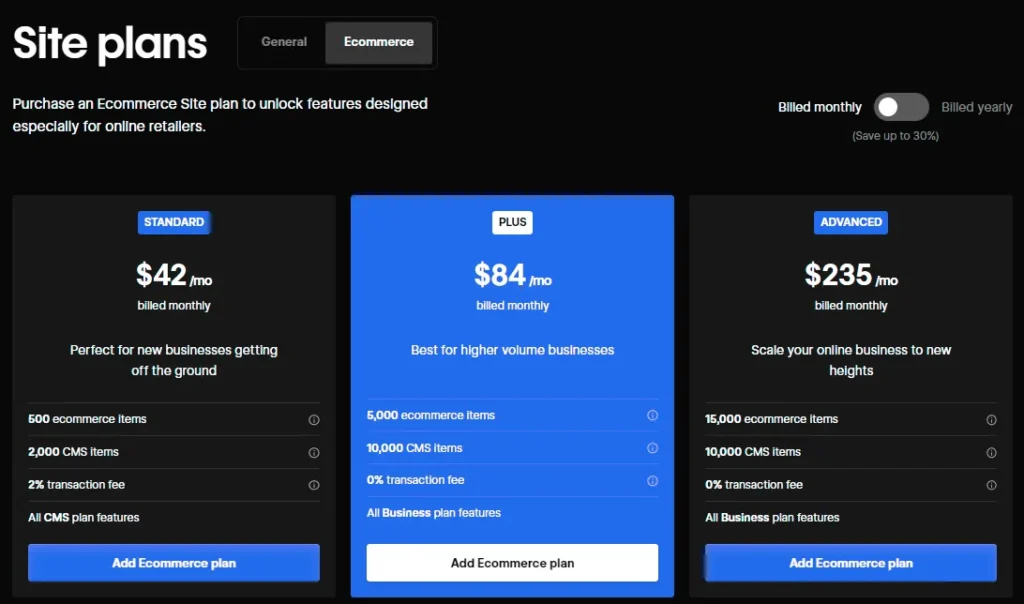
Task: Click the STANDARD plan badge
Action: pos(174,222)
